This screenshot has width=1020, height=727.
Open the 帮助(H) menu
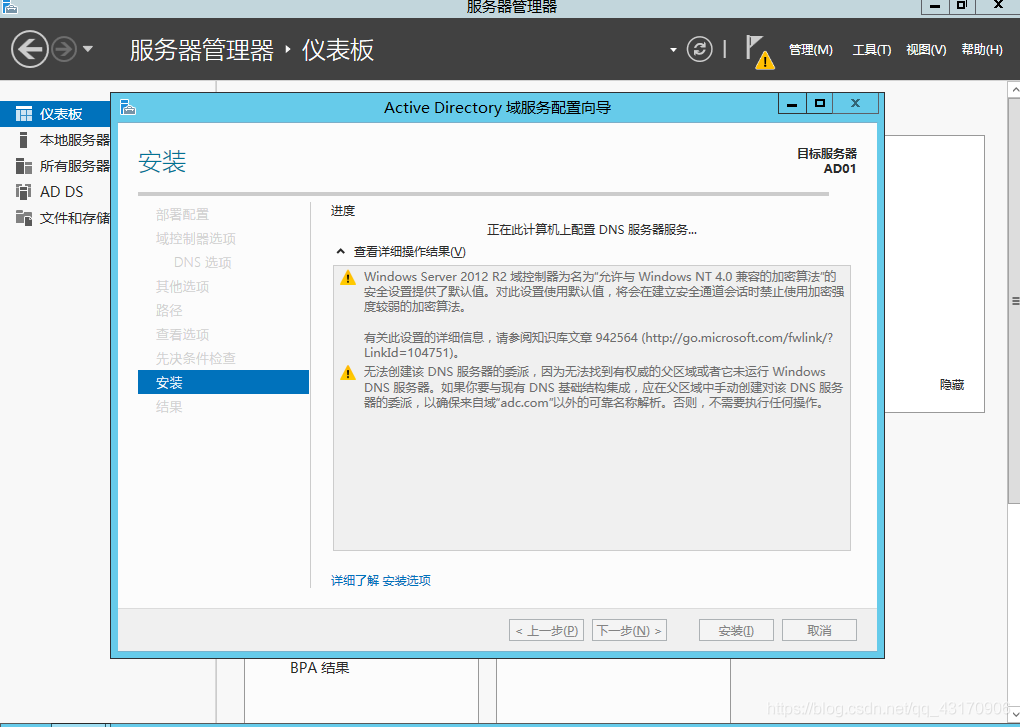(x=981, y=50)
